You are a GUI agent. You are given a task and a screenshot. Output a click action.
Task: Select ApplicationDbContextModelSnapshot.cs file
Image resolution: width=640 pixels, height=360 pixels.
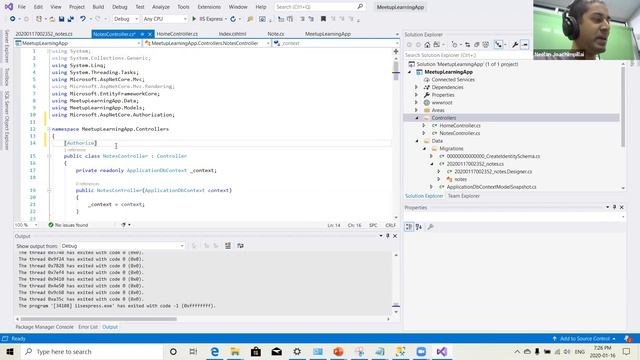click(491, 187)
